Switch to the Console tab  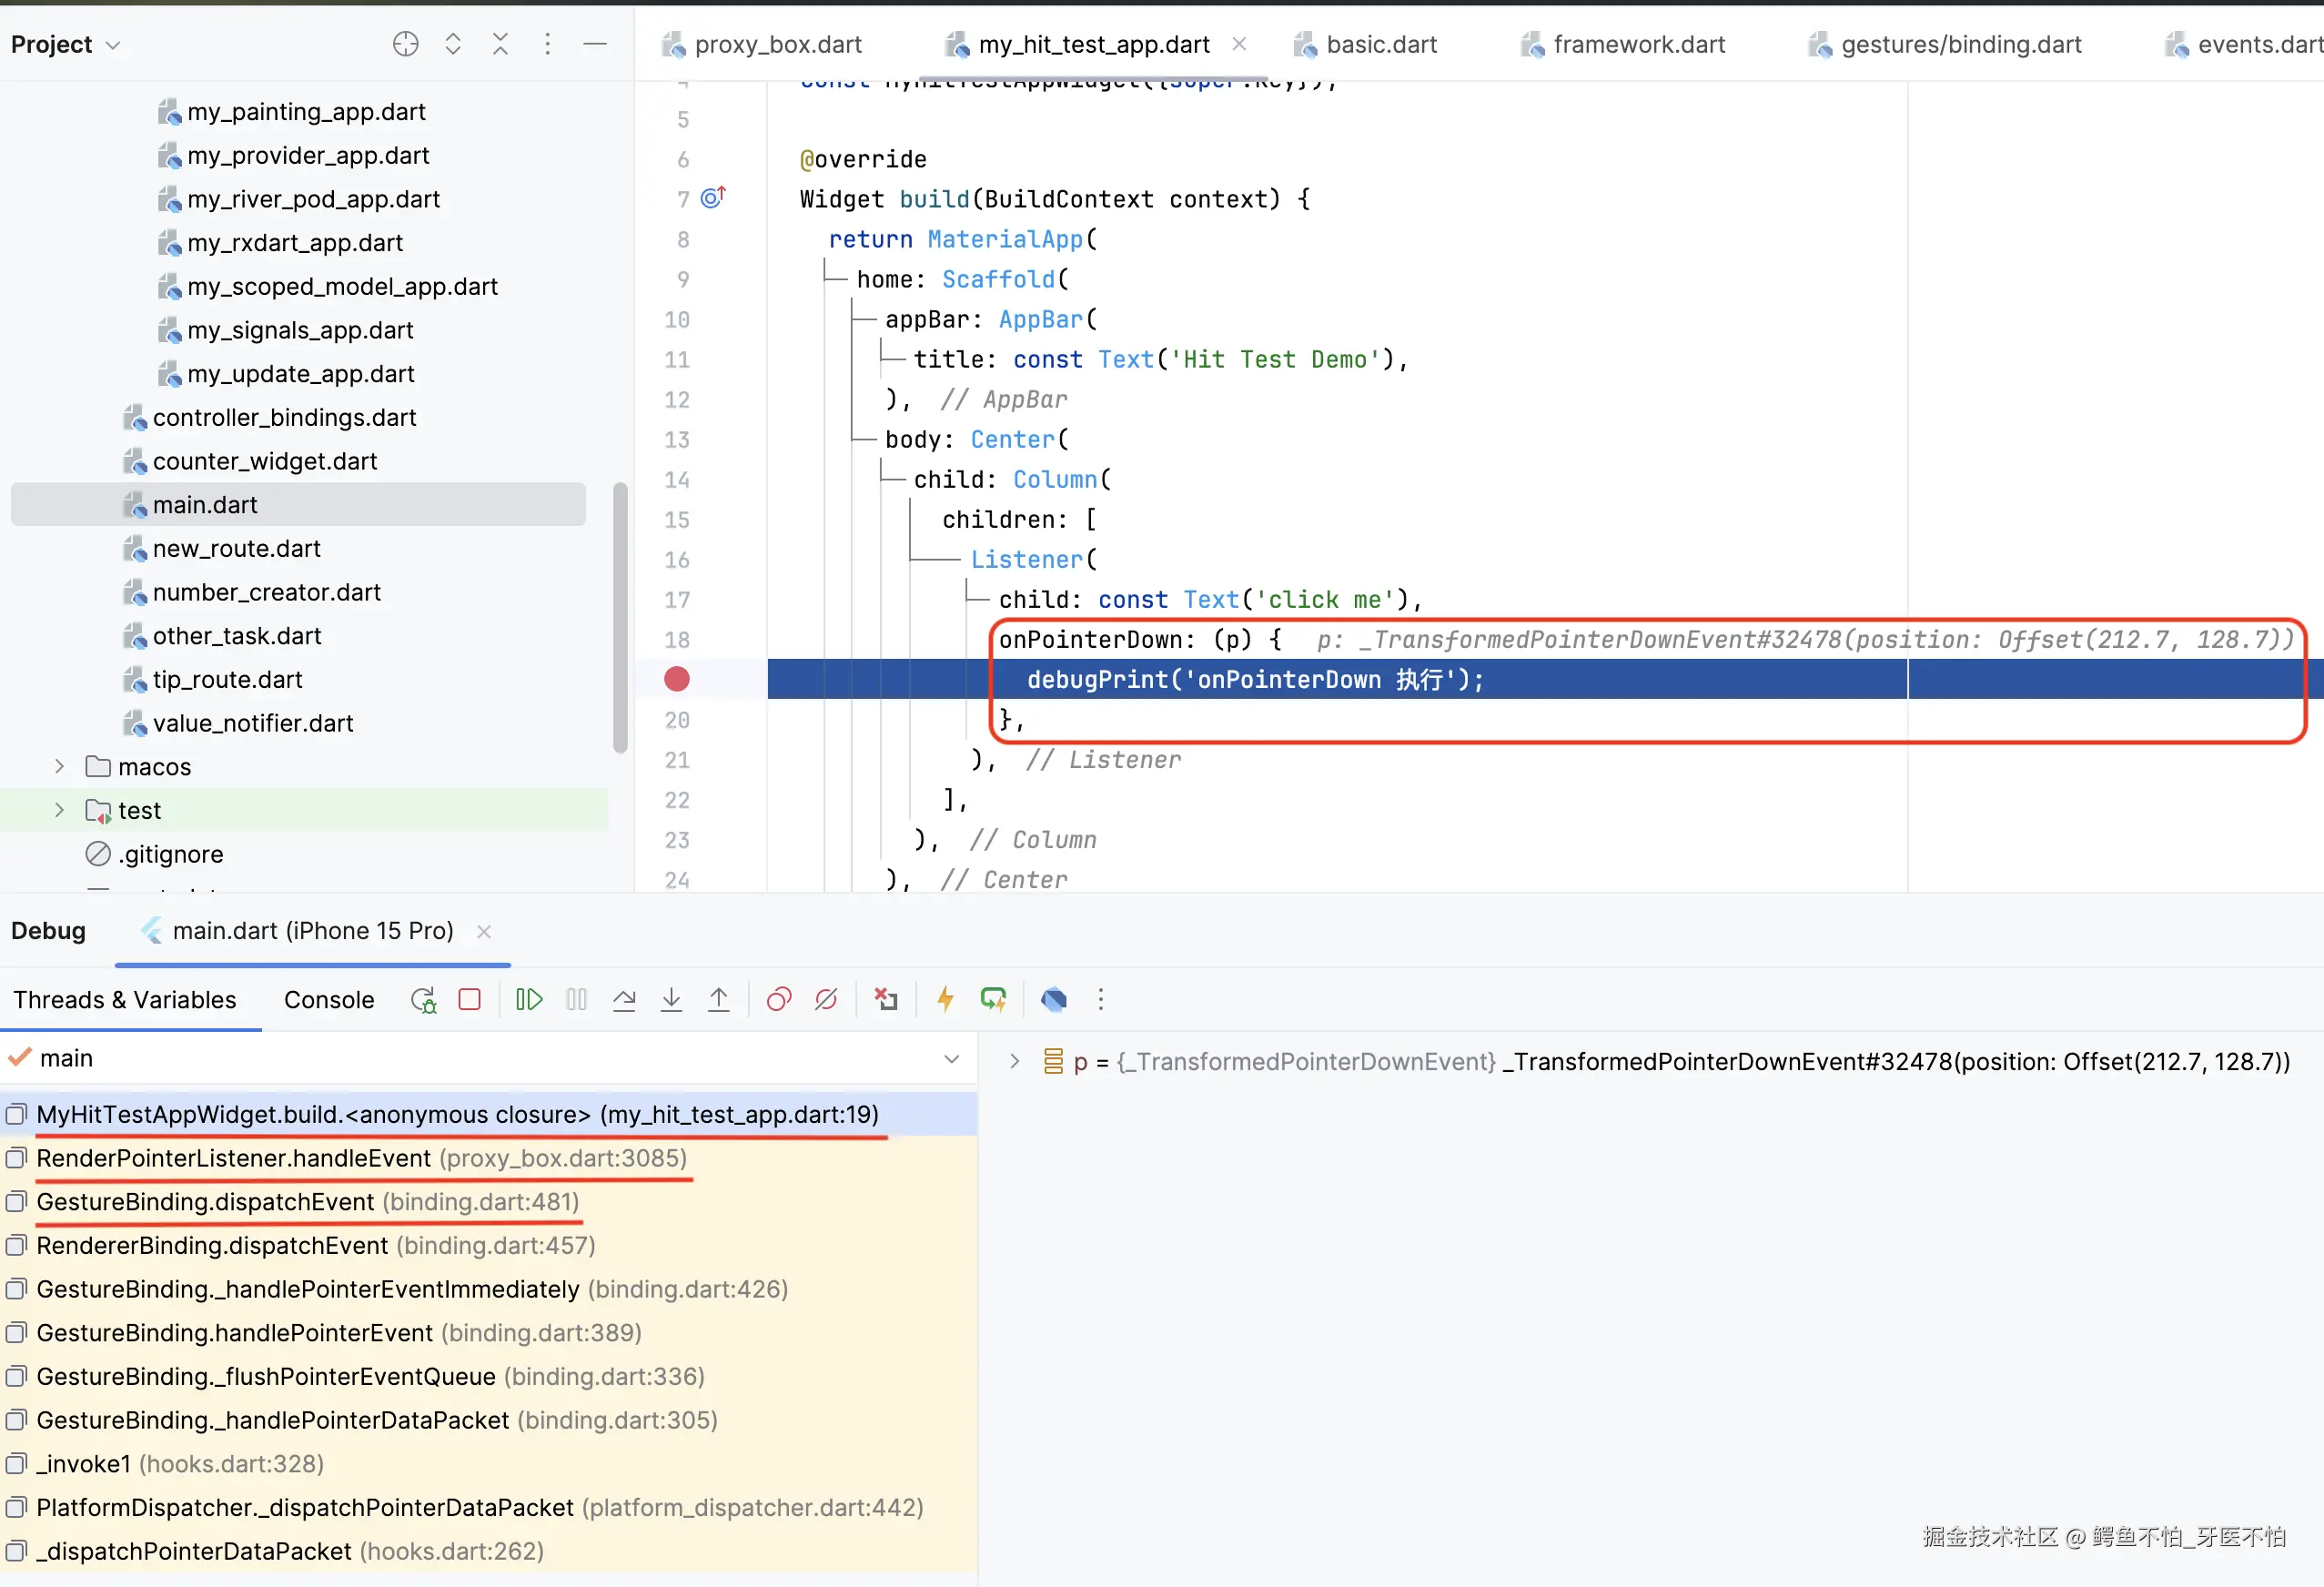point(329,1000)
